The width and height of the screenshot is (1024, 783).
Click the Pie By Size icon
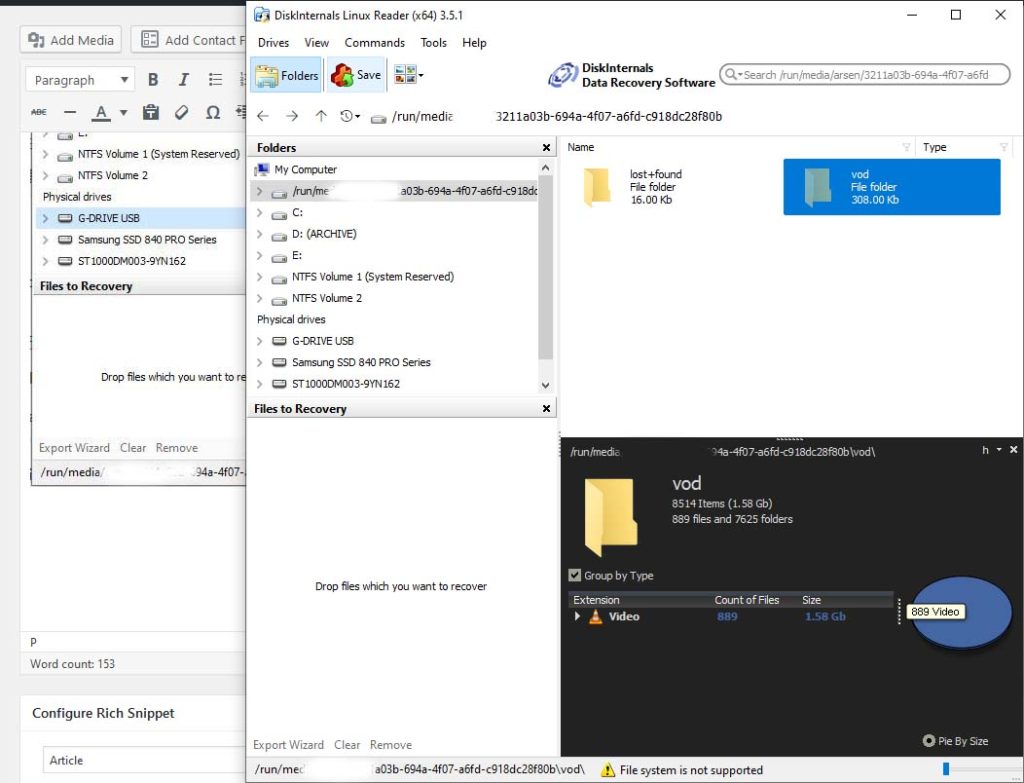pyautogui.click(x=930, y=741)
